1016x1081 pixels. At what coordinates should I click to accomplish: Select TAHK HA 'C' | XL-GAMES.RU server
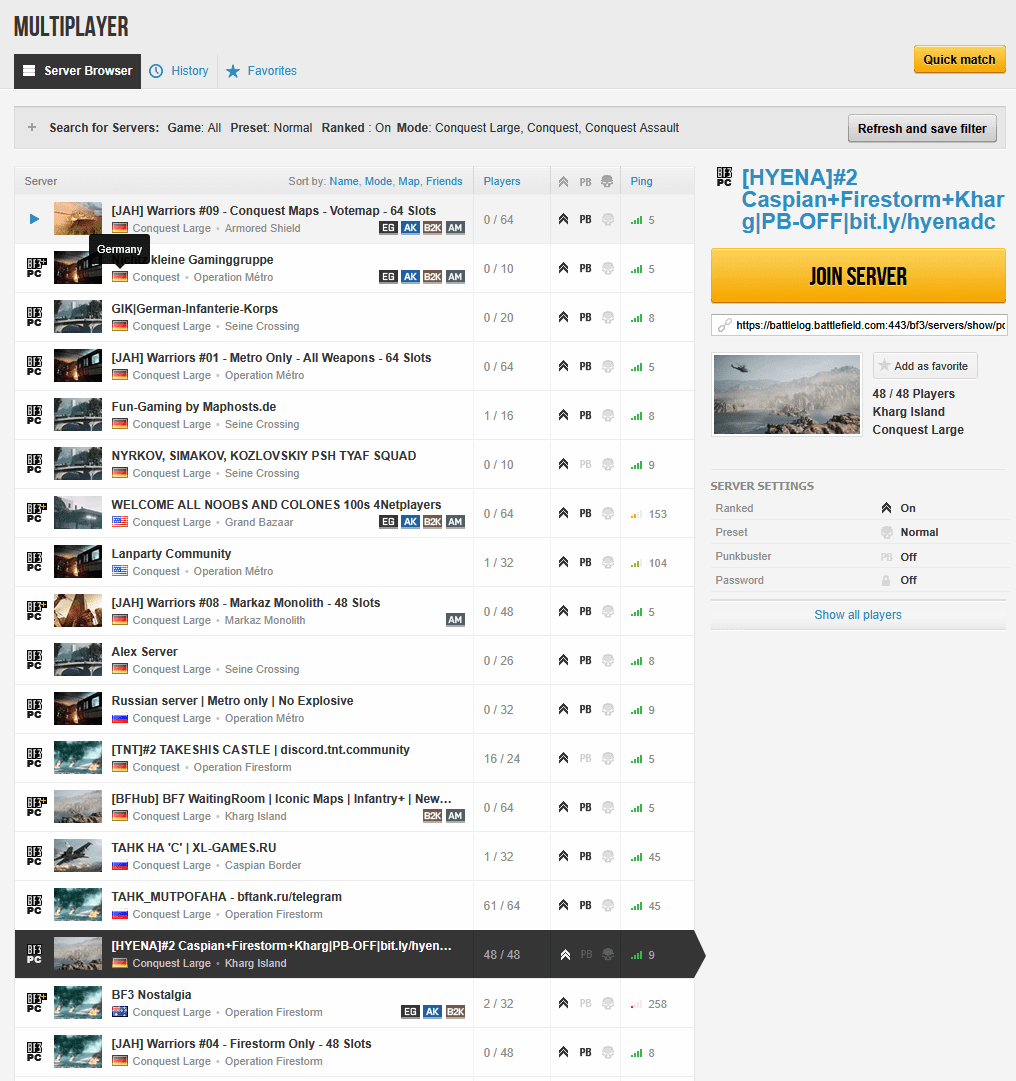354,856
